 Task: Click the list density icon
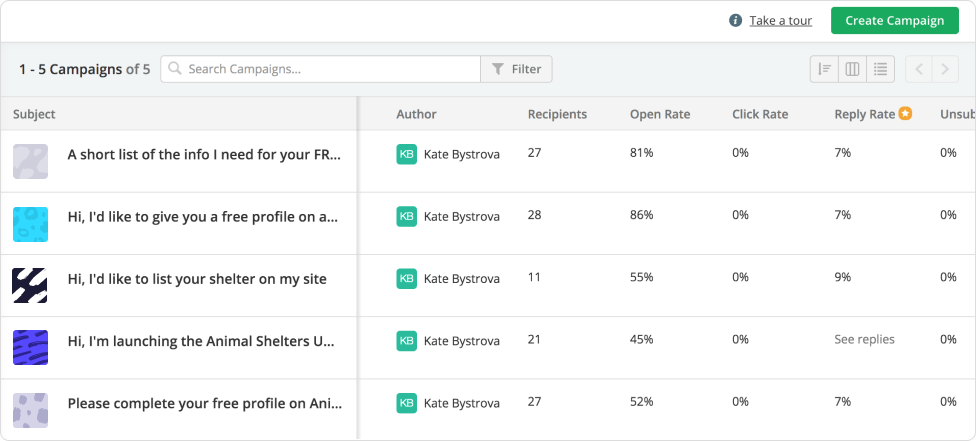(x=880, y=69)
